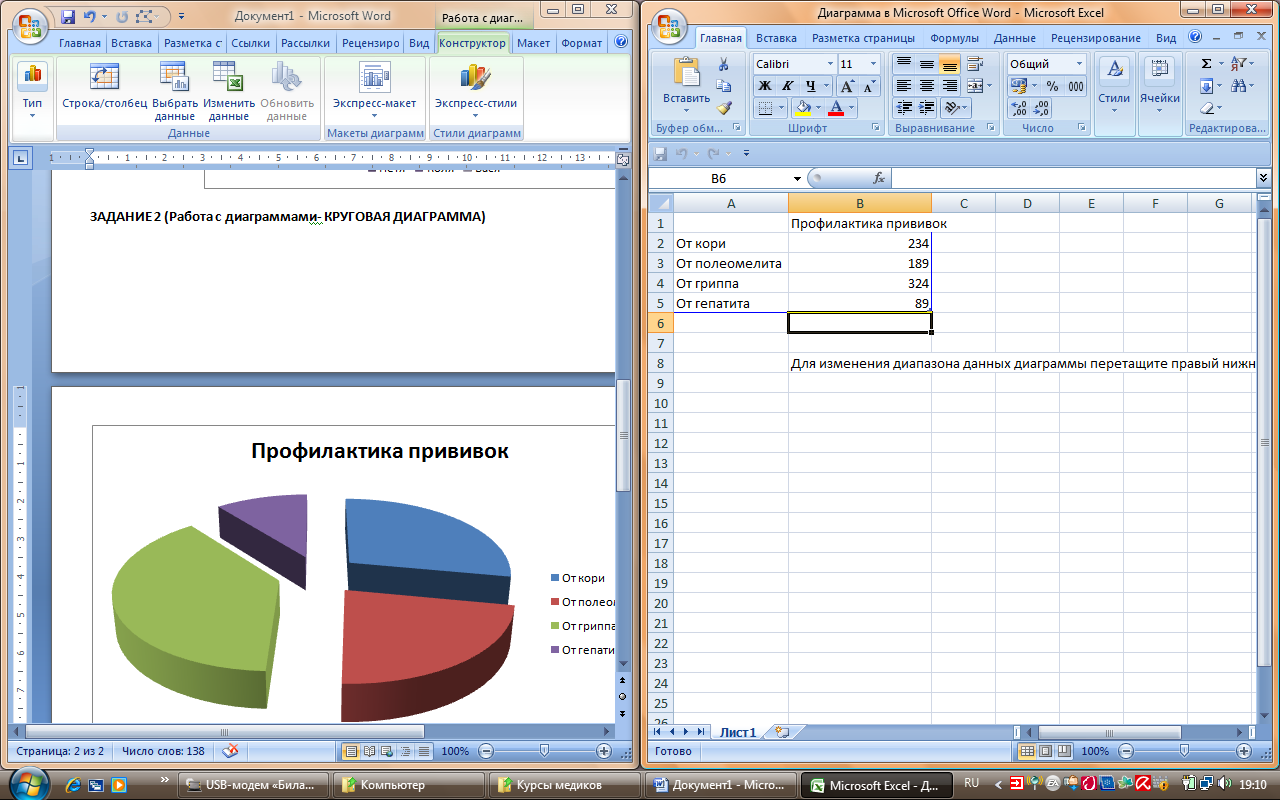Viewport: 1280px width, 800px height.
Task: Toggle align text right in Excel
Action: [950, 86]
